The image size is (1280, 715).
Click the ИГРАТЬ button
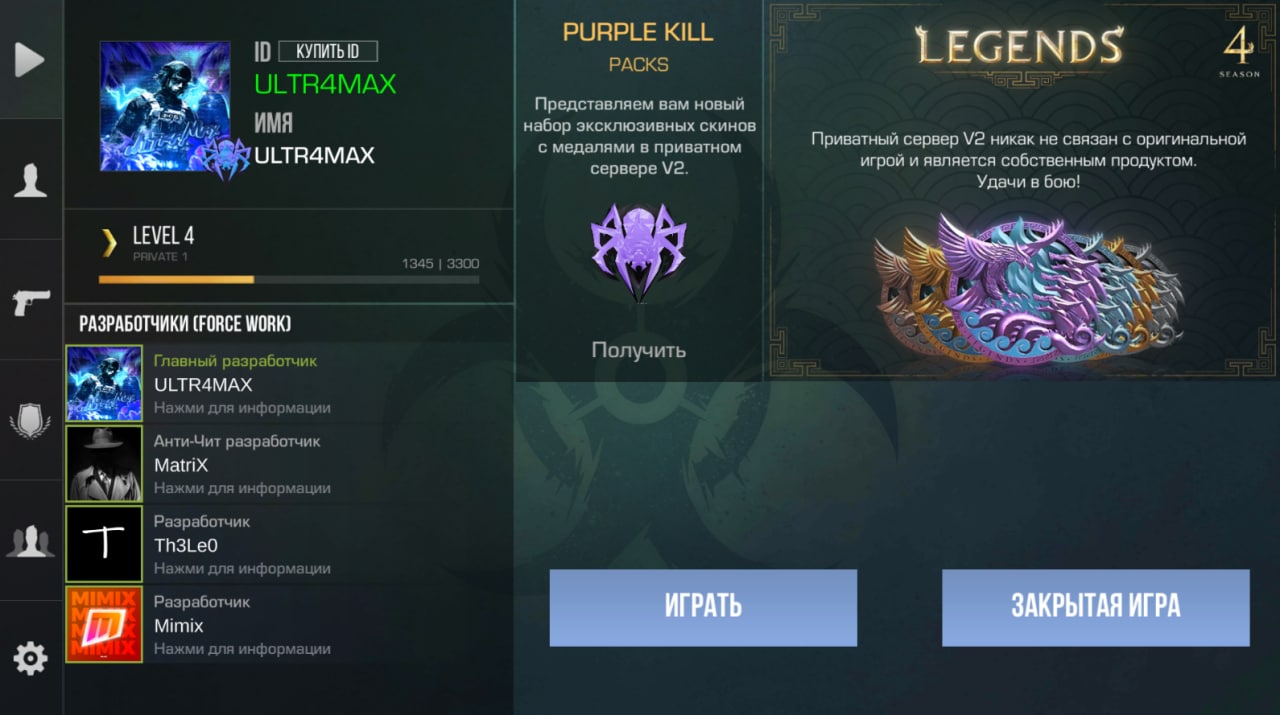coord(703,607)
